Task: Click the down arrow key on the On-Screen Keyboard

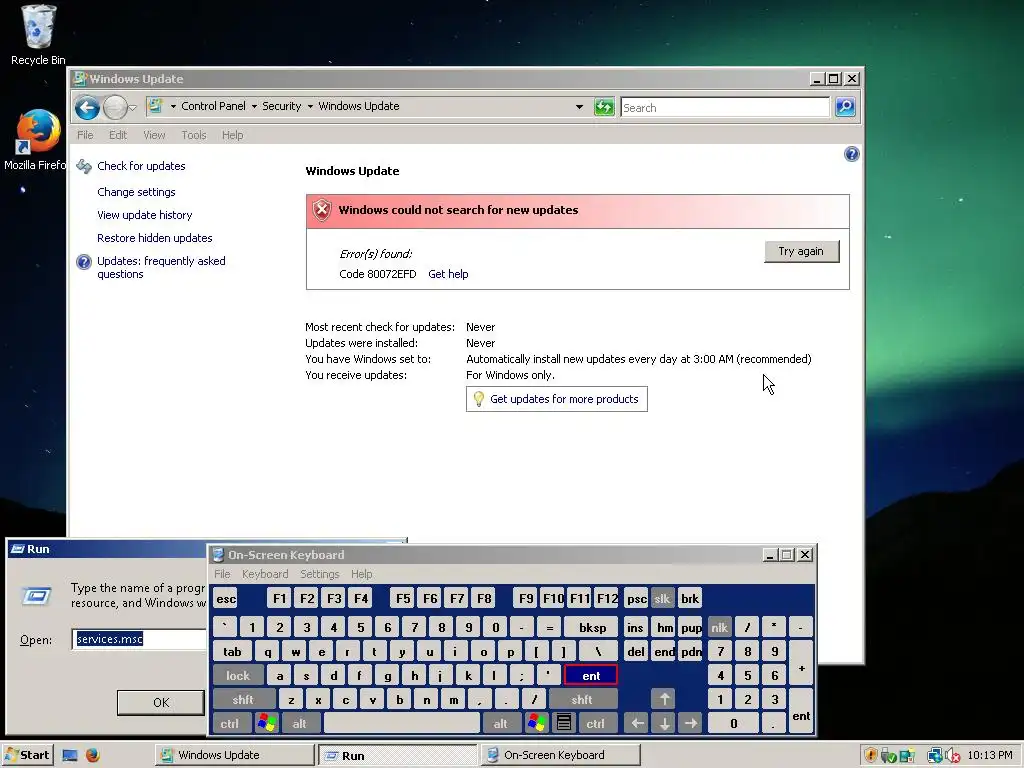Action: (x=664, y=723)
